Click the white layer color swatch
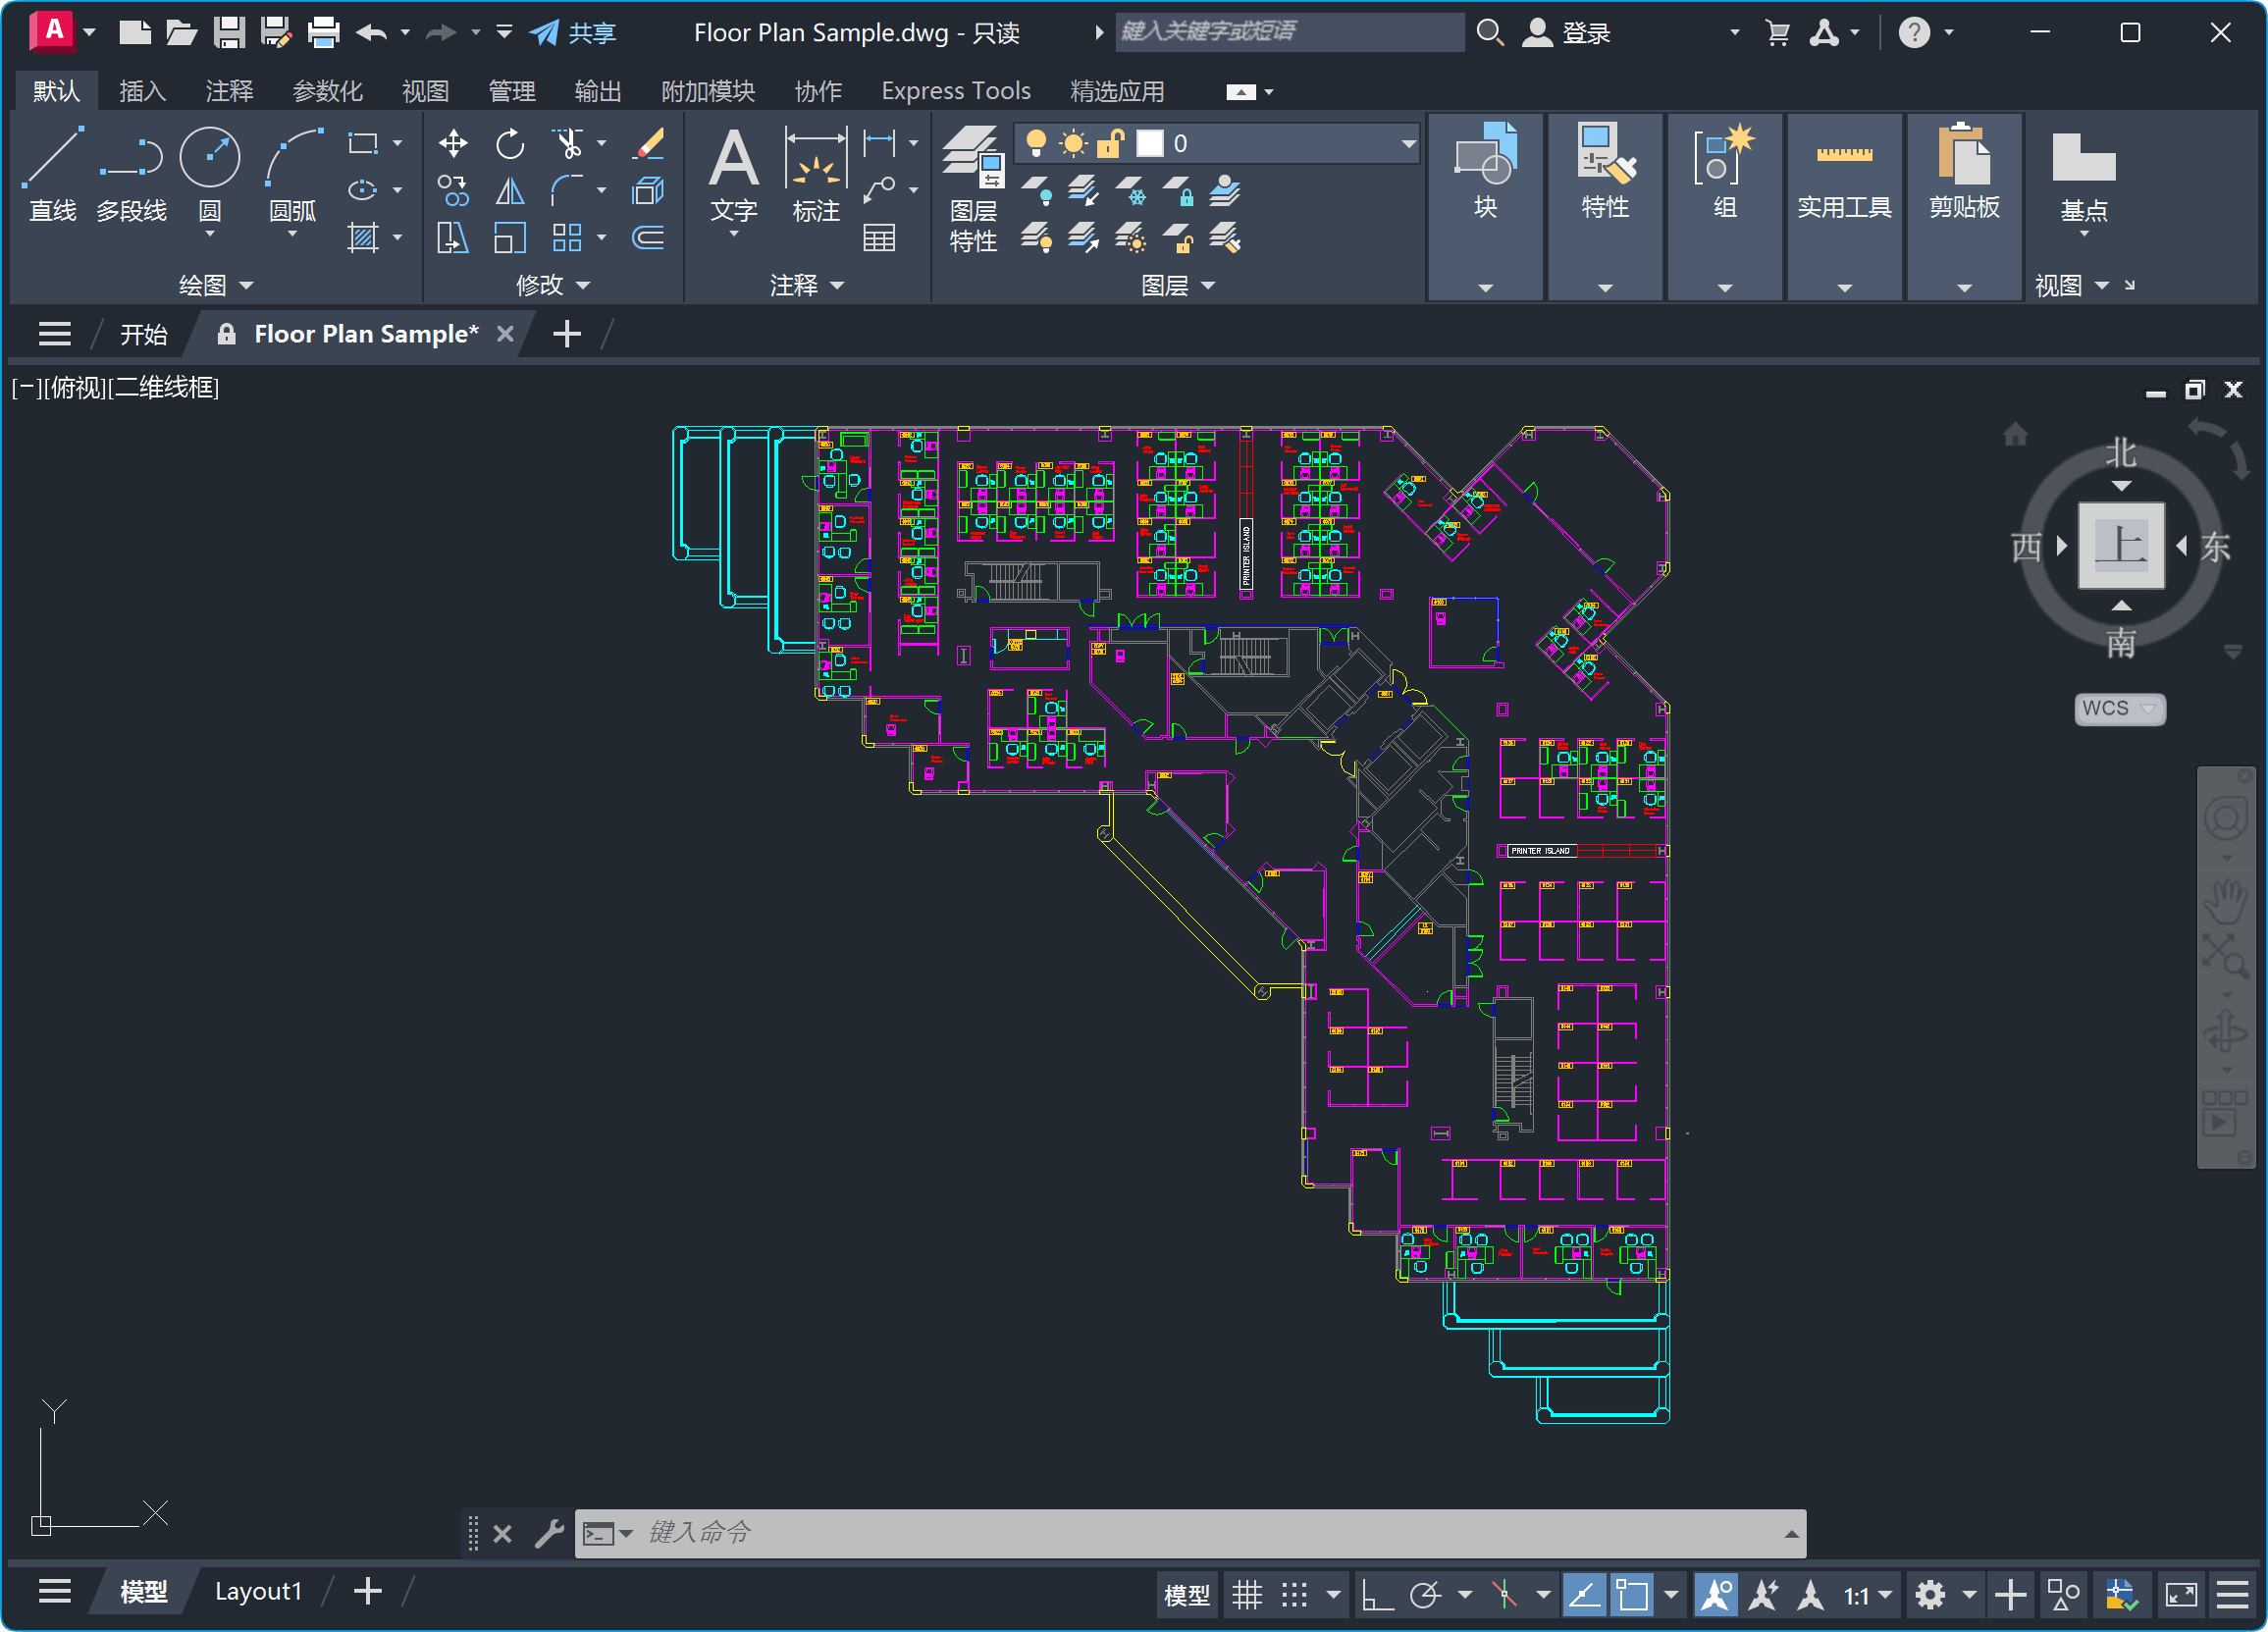This screenshot has height=1632, width=2268. click(x=1149, y=143)
